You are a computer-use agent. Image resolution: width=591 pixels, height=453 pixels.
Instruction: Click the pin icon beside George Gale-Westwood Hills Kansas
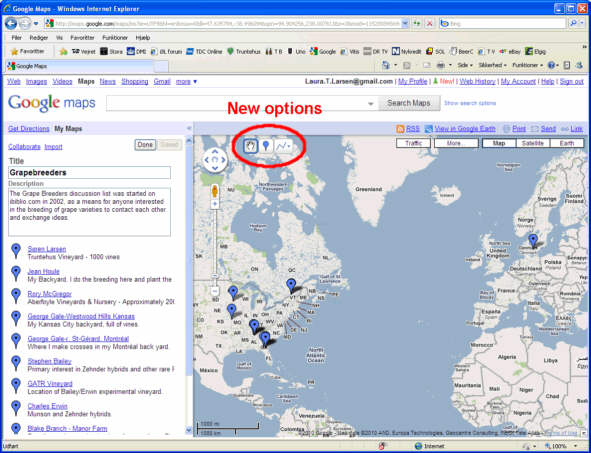tap(15, 318)
